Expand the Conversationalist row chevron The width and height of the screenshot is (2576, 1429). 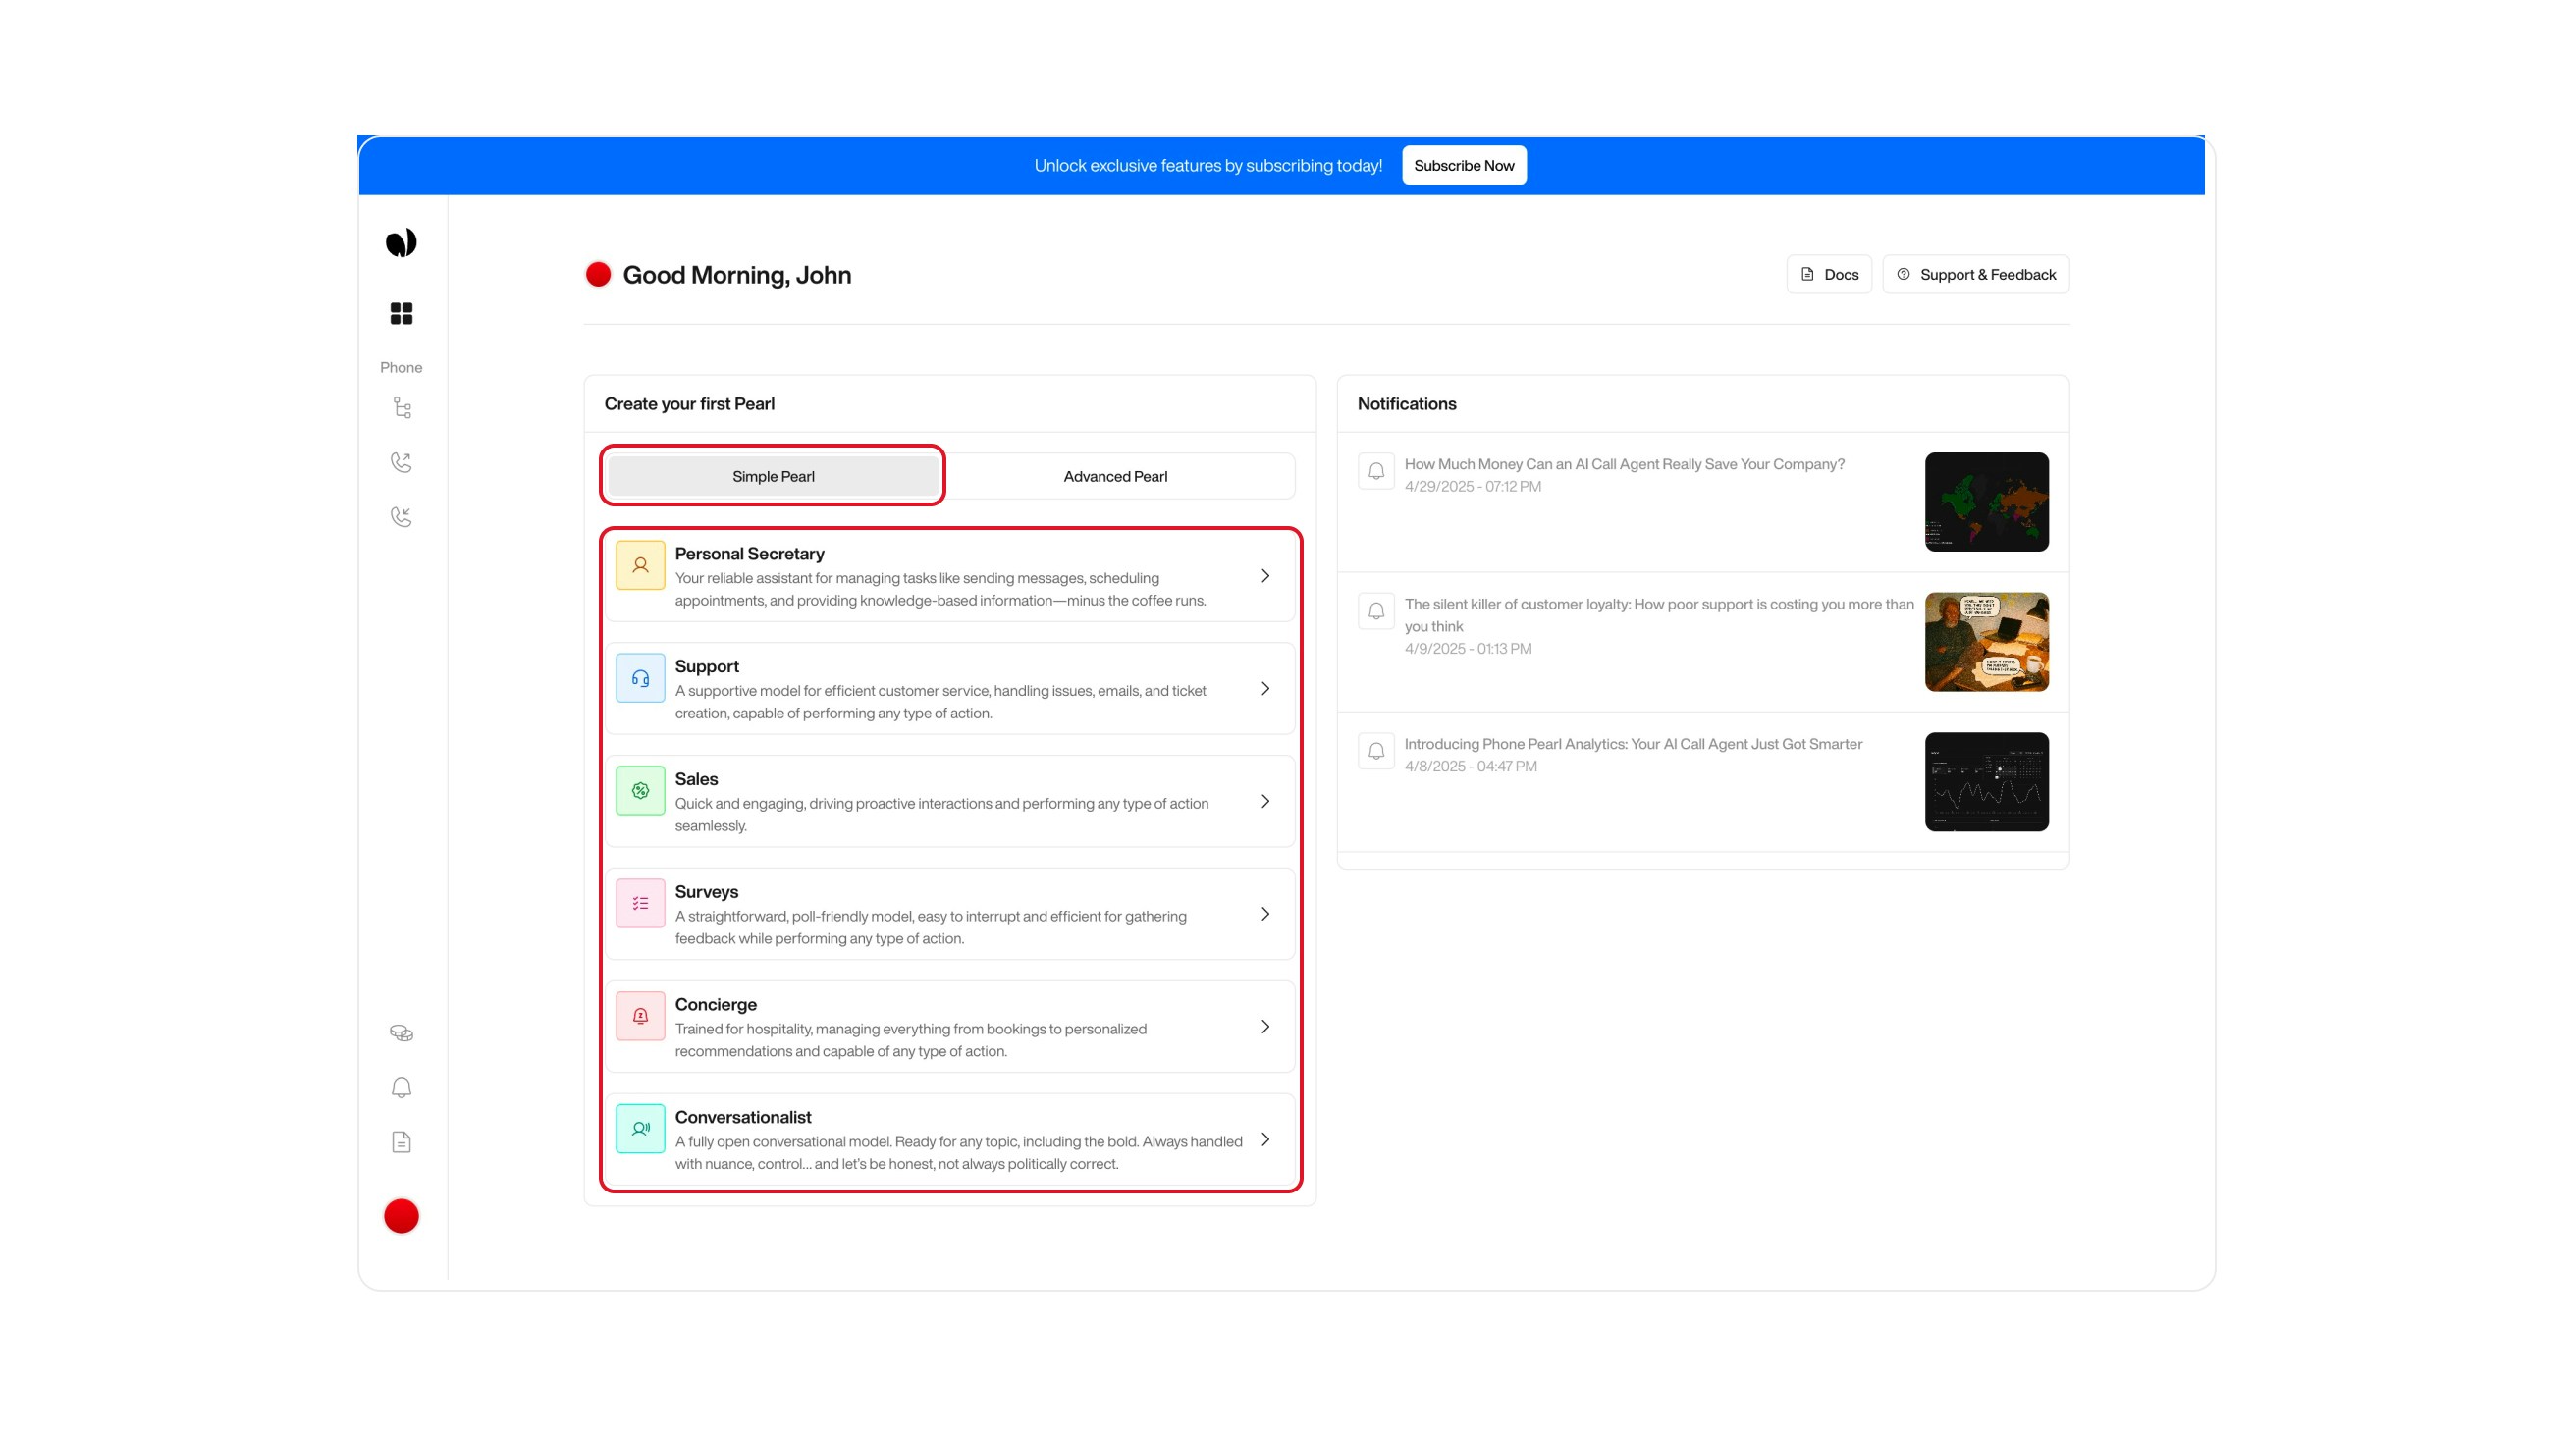1266,1139
